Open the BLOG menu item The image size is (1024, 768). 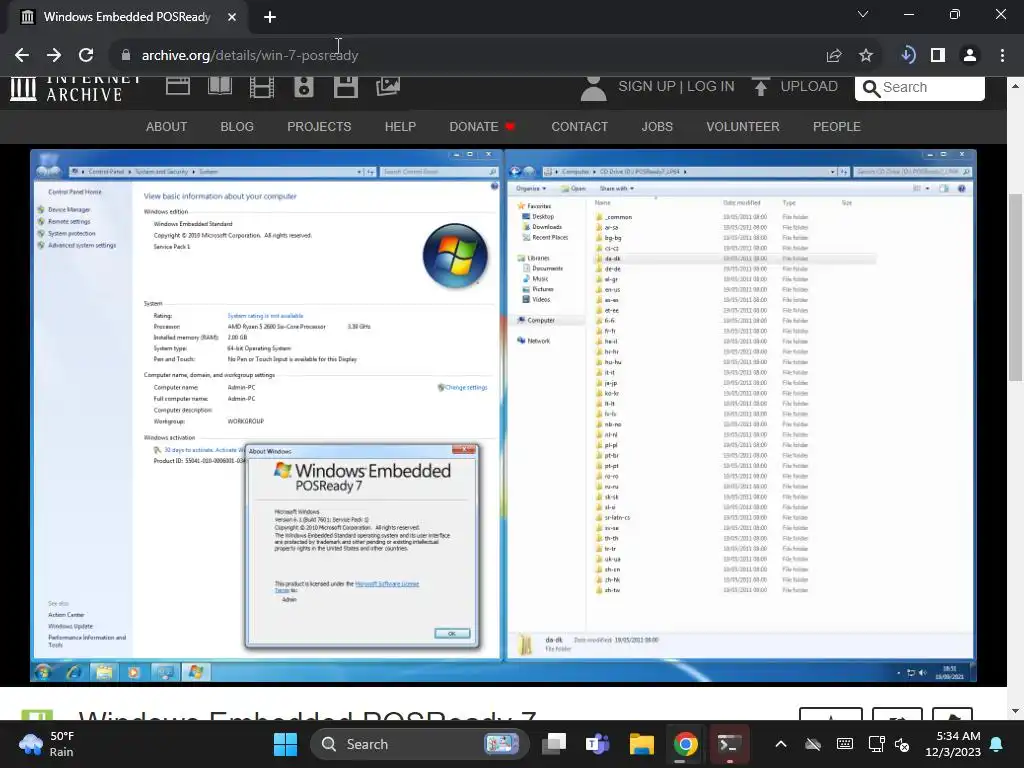point(237,127)
